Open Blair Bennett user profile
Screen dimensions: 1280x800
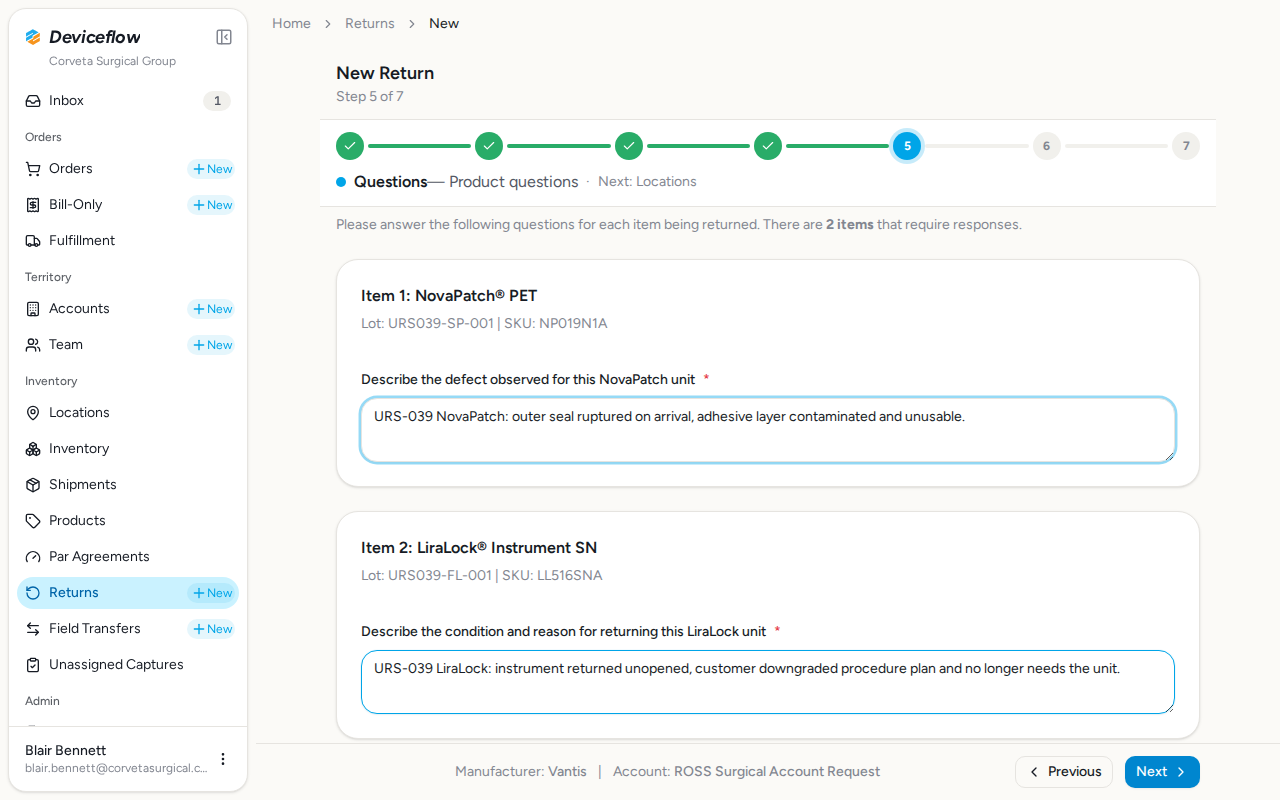116,759
